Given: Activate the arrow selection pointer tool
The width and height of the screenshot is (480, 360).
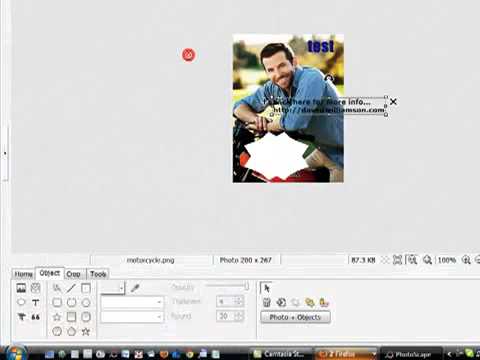Looking at the screenshot, I should pos(266,288).
